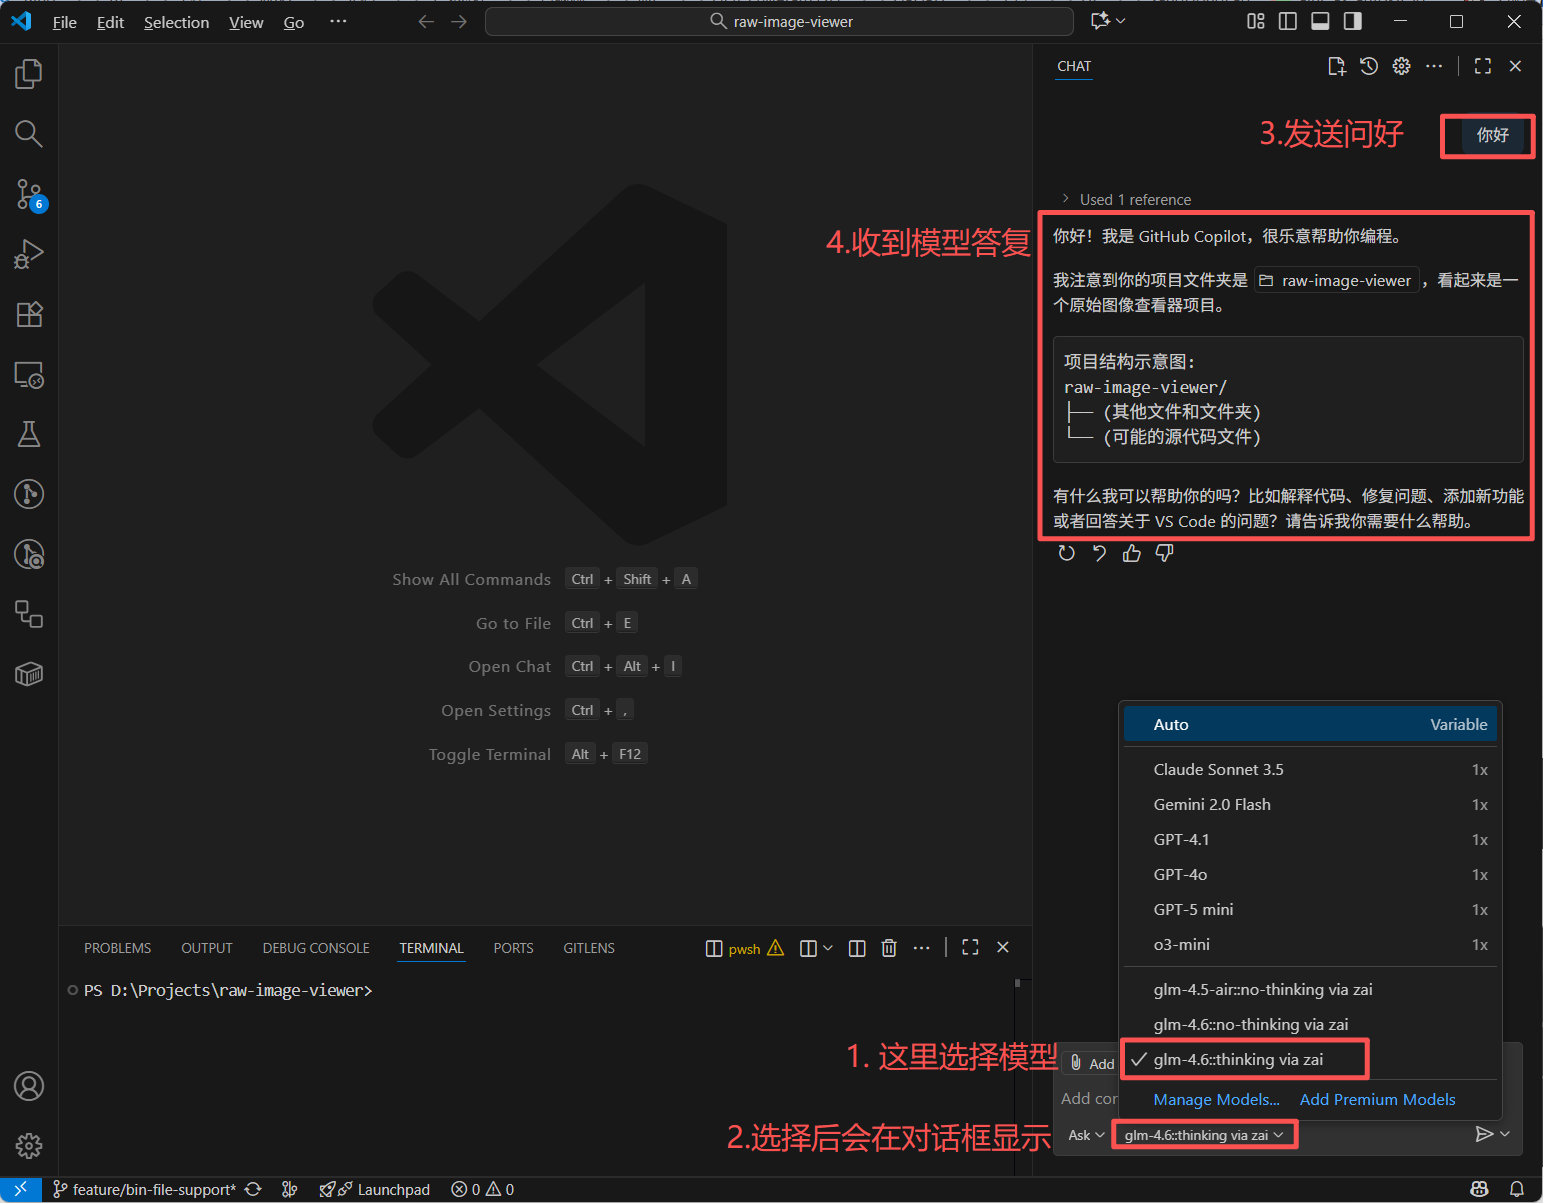The image size is (1543, 1203).
Task: Start a new chat session in Copilot
Action: [x=1337, y=66]
